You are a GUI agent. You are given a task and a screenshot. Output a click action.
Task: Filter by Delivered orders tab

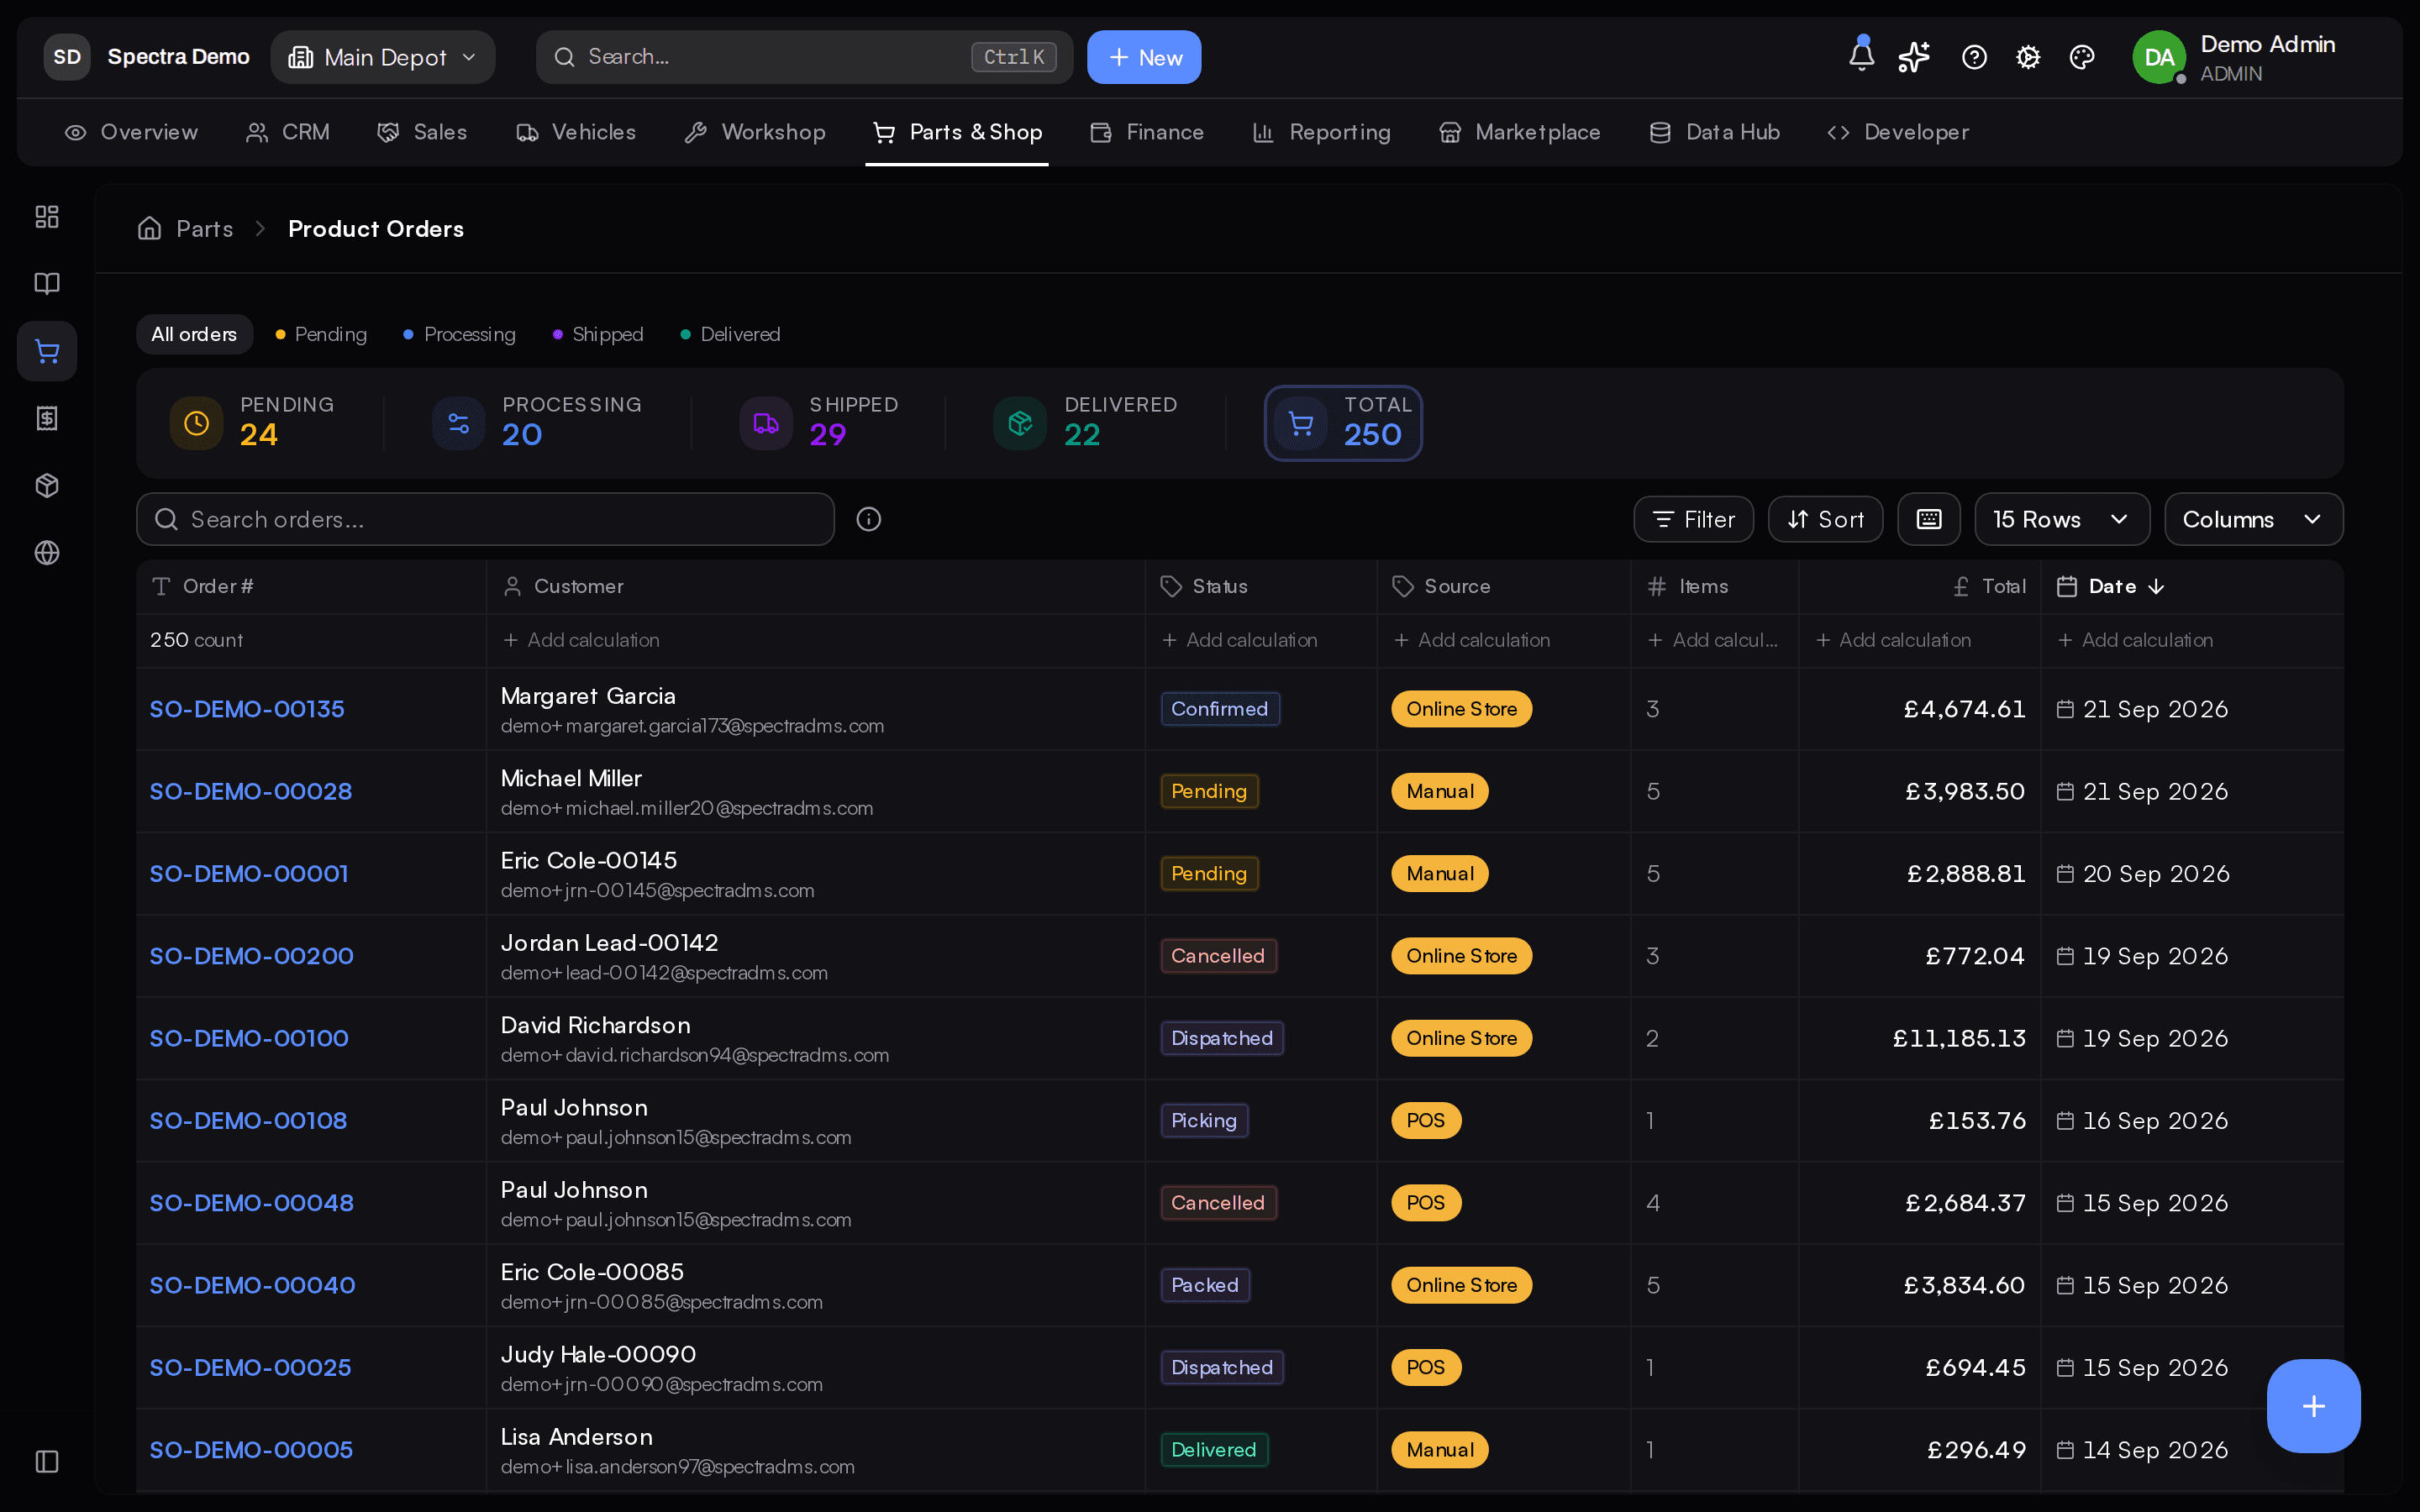tap(730, 334)
